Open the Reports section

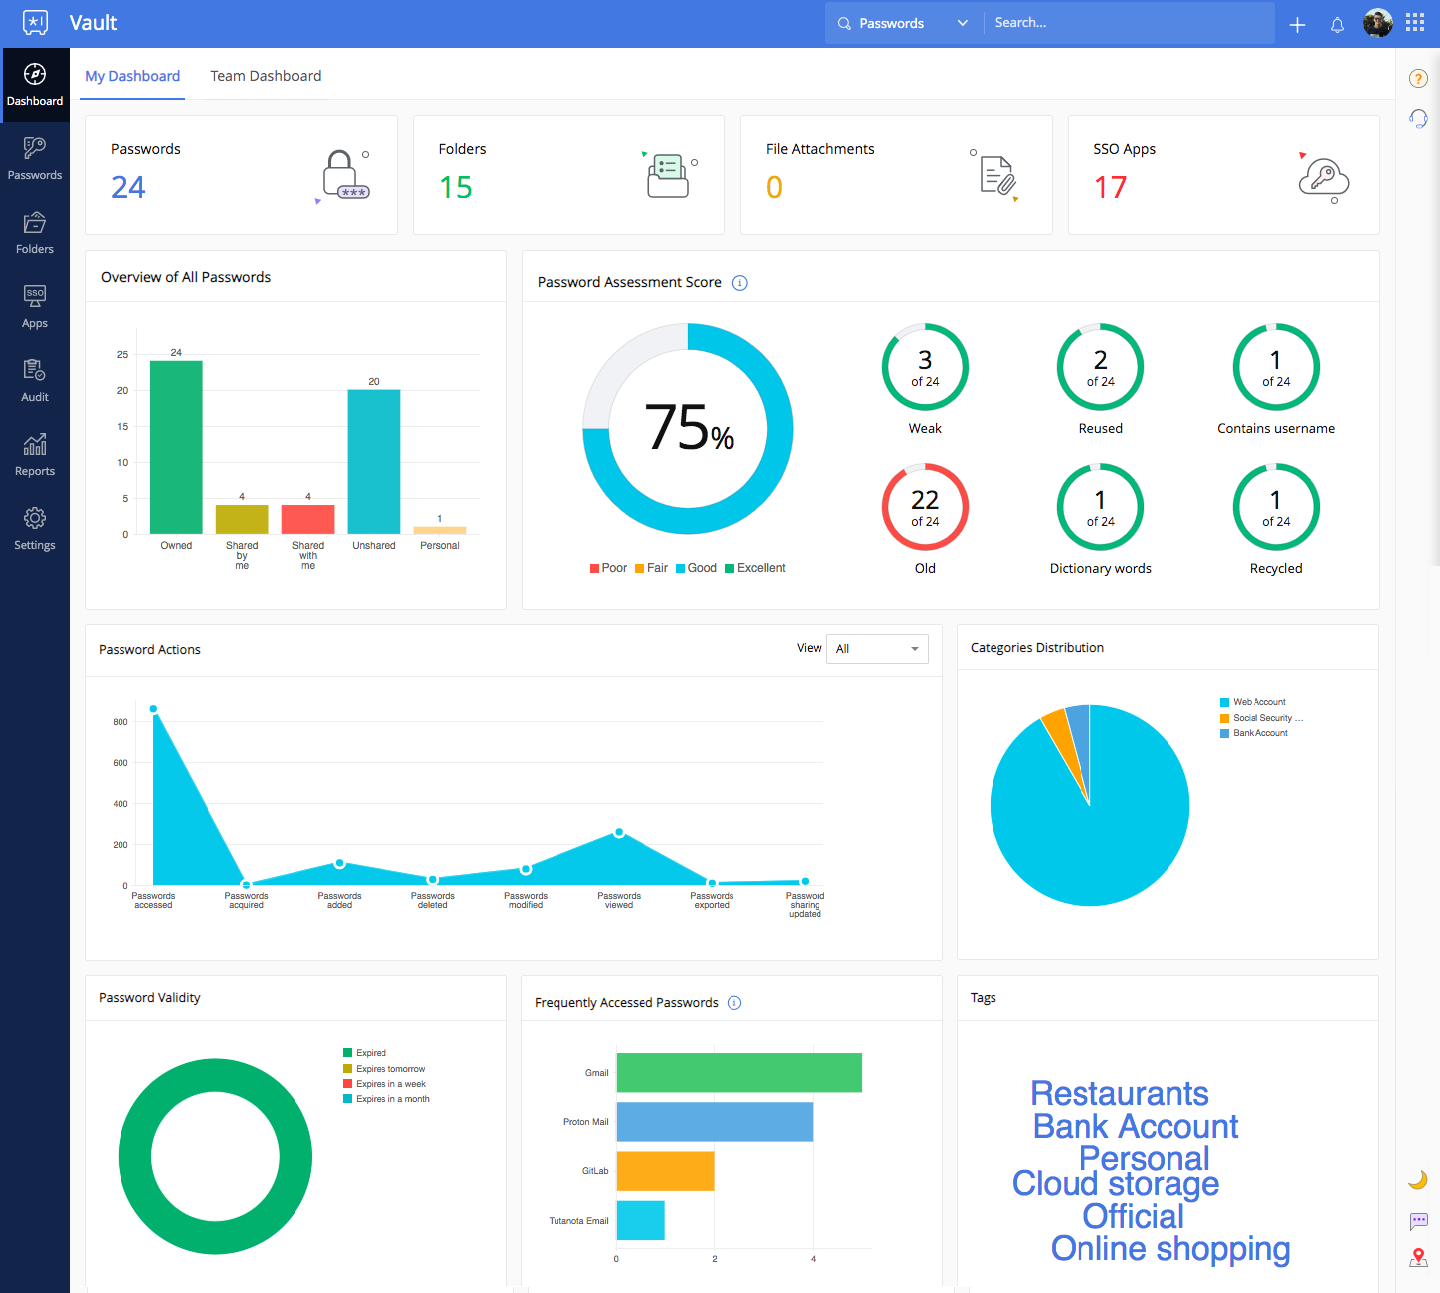[35, 455]
